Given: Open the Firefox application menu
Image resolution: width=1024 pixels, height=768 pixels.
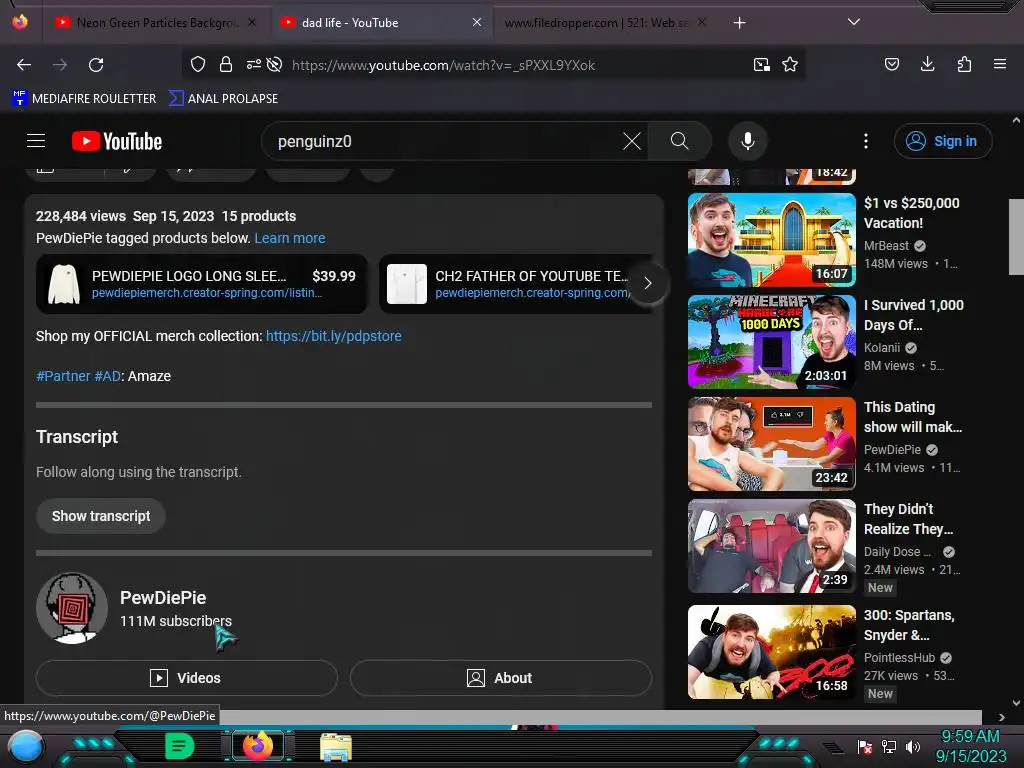Looking at the screenshot, I should (x=999, y=64).
